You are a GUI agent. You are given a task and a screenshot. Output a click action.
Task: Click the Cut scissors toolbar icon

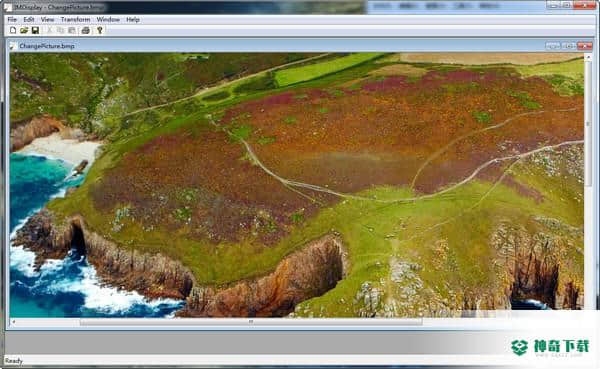pos(49,30)
